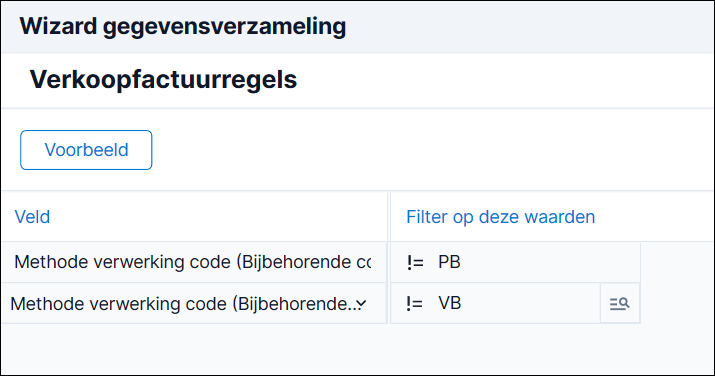Expand the second-row field dropdown chevron
This screenshot has height=376, width=715.
tap(361, 304)
